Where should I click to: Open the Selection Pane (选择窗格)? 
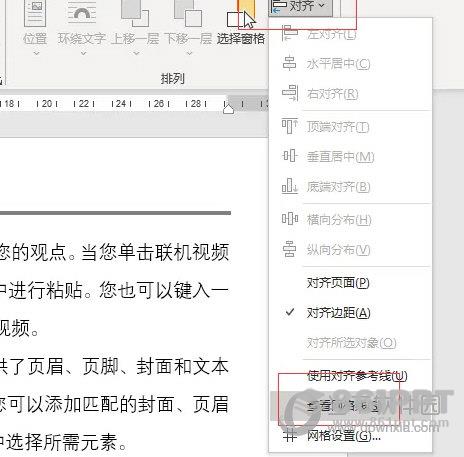click(241, 23)
